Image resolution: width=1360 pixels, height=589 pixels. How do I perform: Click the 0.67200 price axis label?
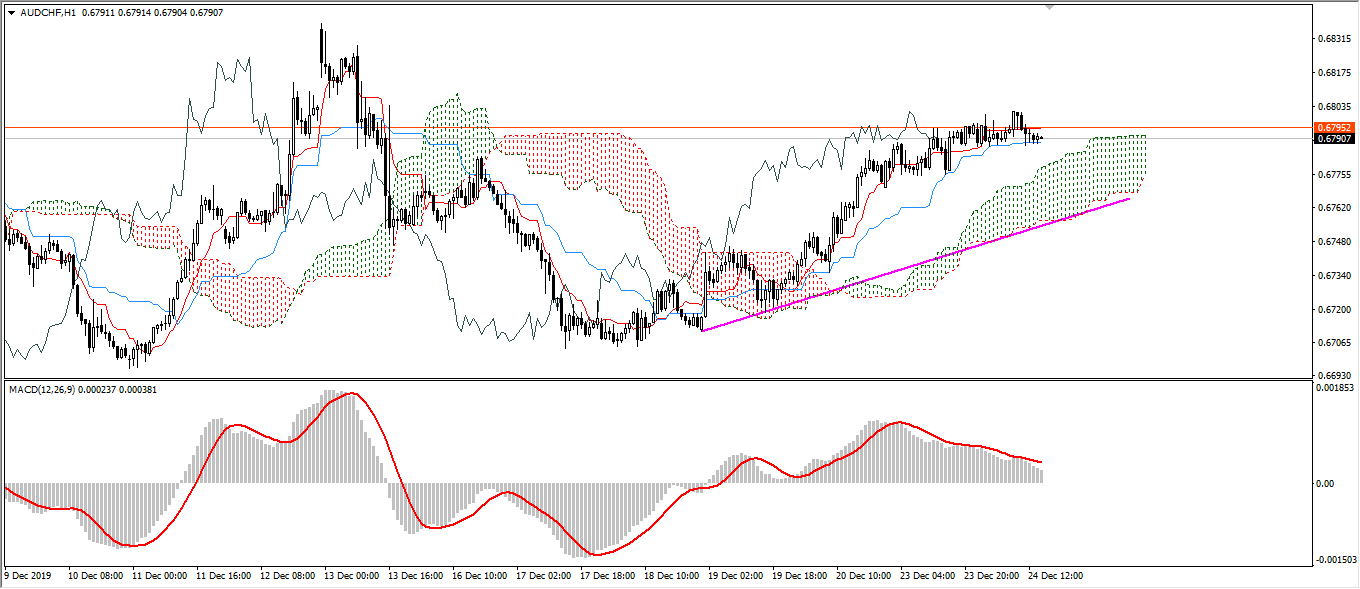click(x=1335, y=311)
